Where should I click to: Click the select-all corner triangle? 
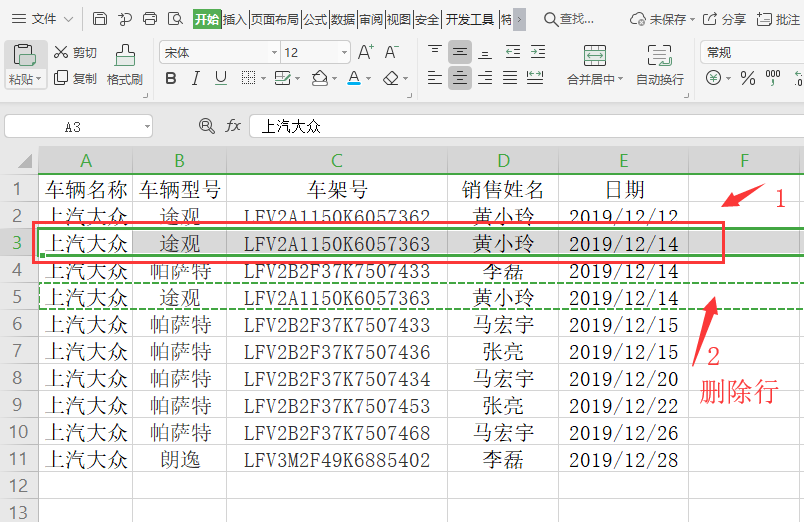[x=26, y=161]
